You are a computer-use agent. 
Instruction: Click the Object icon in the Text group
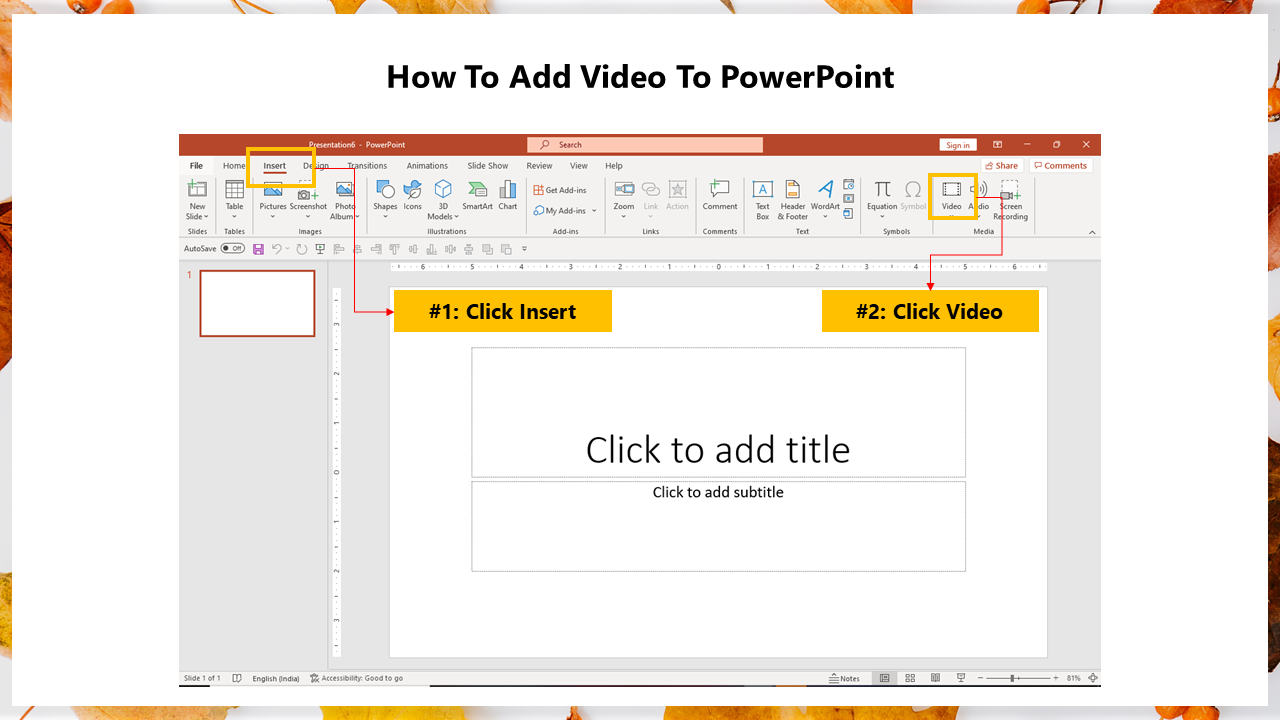click(849, 213)
